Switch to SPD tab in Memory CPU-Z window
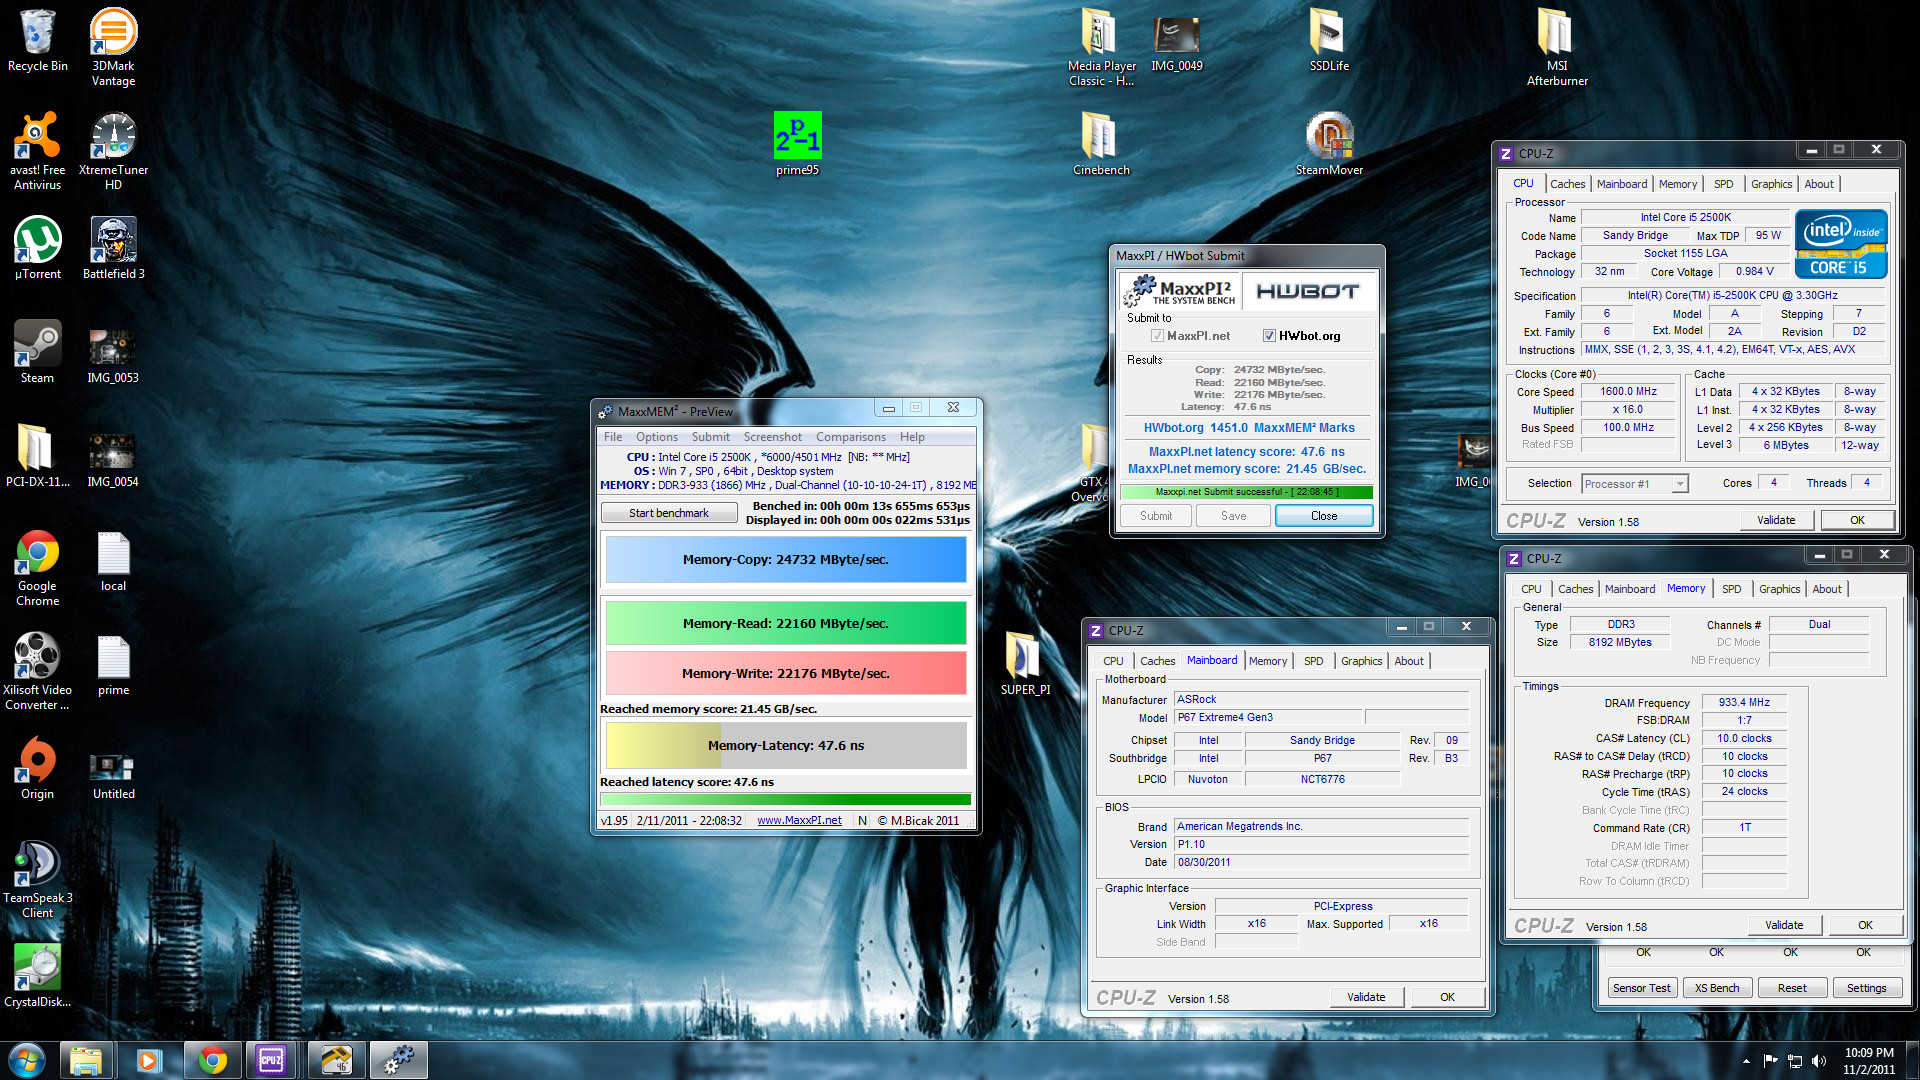 click(x=1731, y=589)
